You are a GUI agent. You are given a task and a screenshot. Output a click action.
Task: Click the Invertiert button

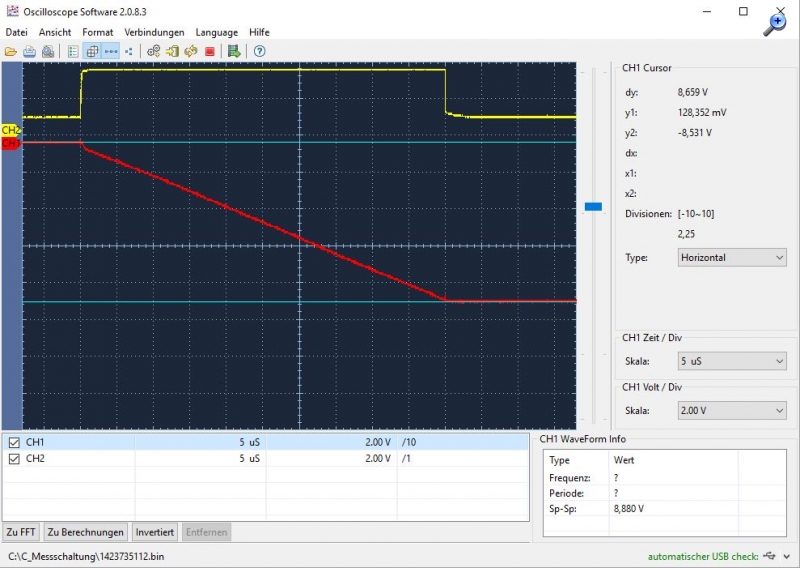pyautogui.click(x=155, y=532)
